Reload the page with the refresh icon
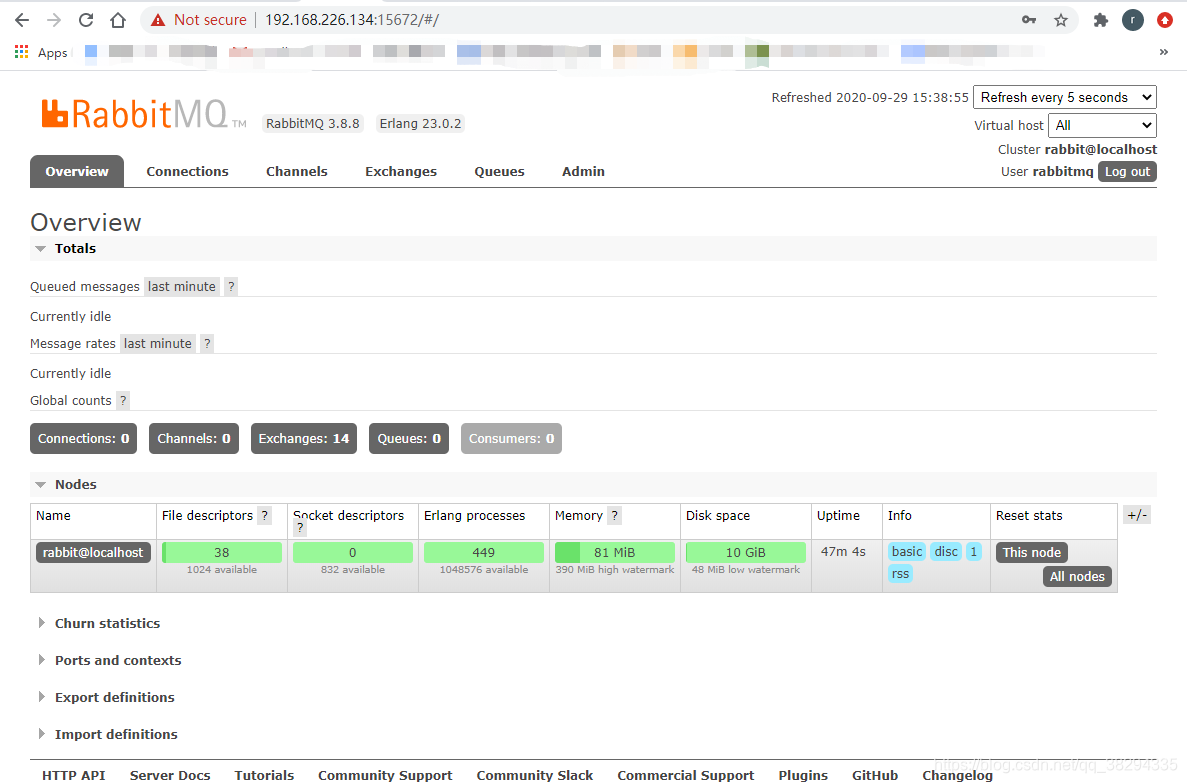Screen dimensions: 1187x783 point(86,20)
